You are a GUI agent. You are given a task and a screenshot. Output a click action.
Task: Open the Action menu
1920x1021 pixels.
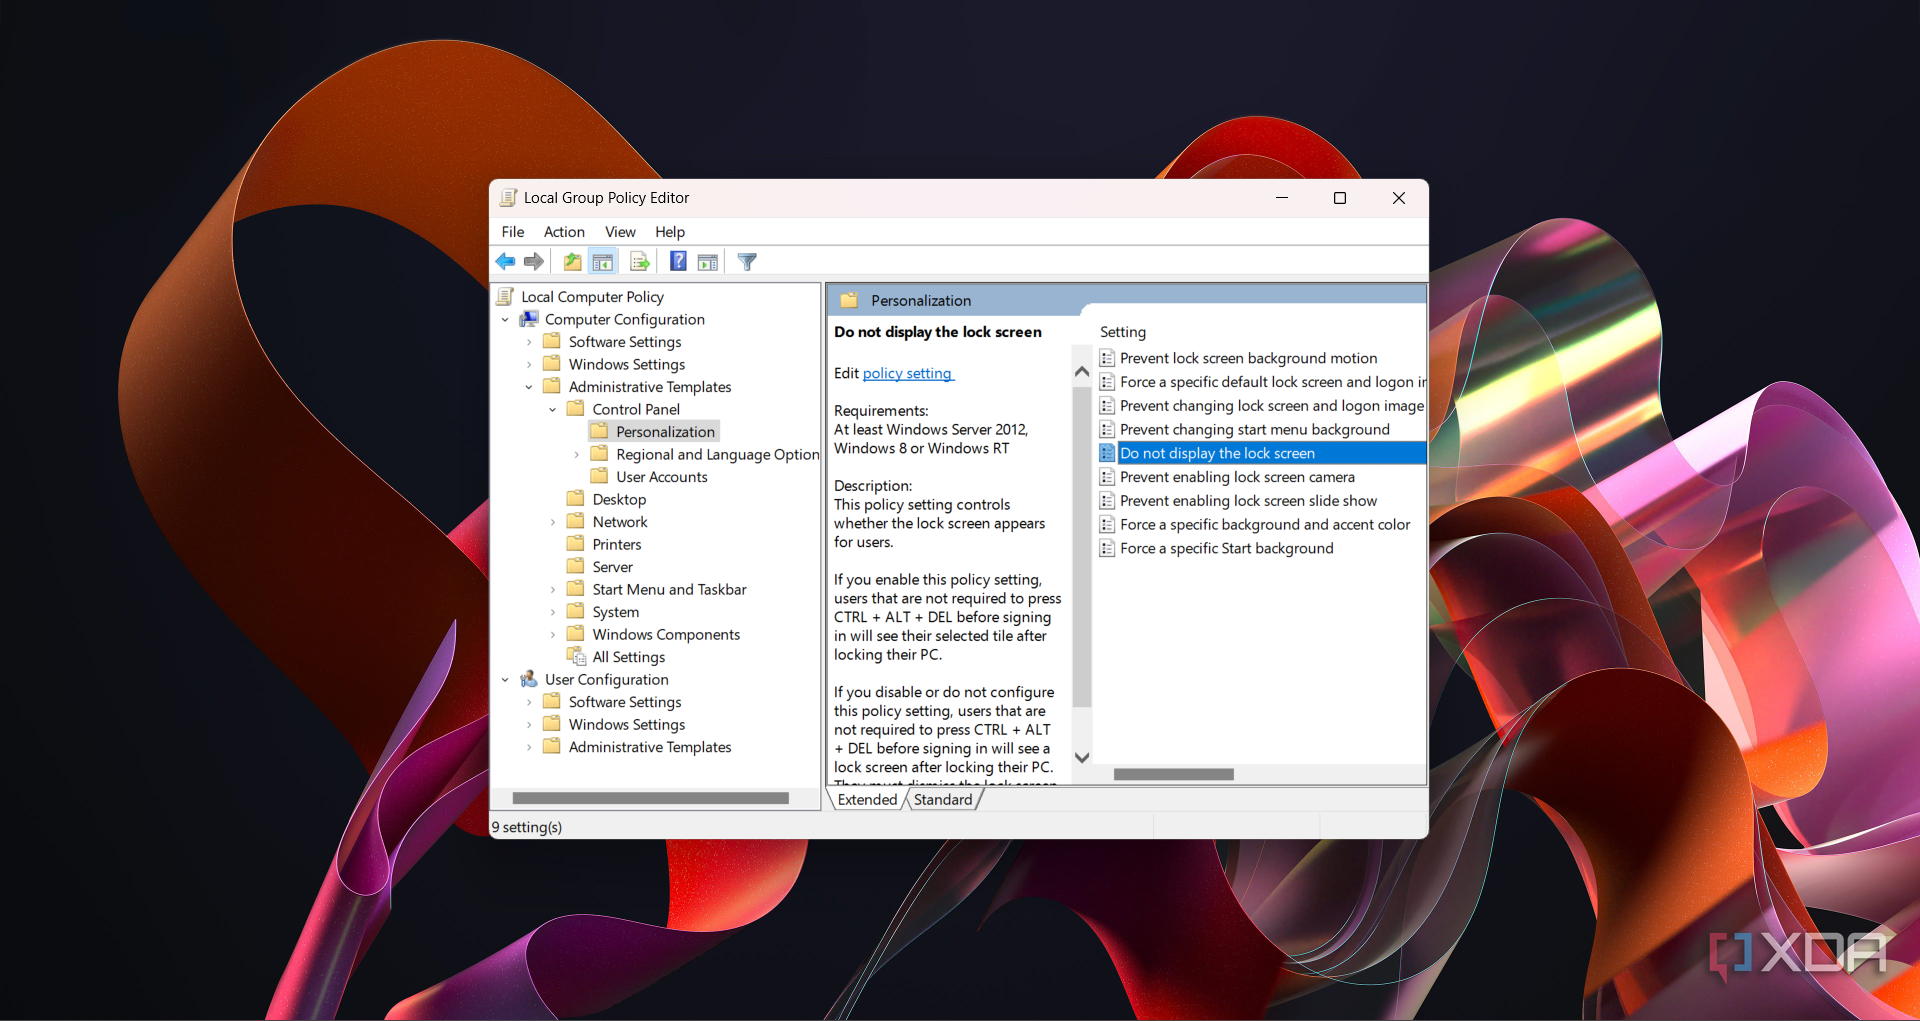pyautogui.click(x=564, y=232)
